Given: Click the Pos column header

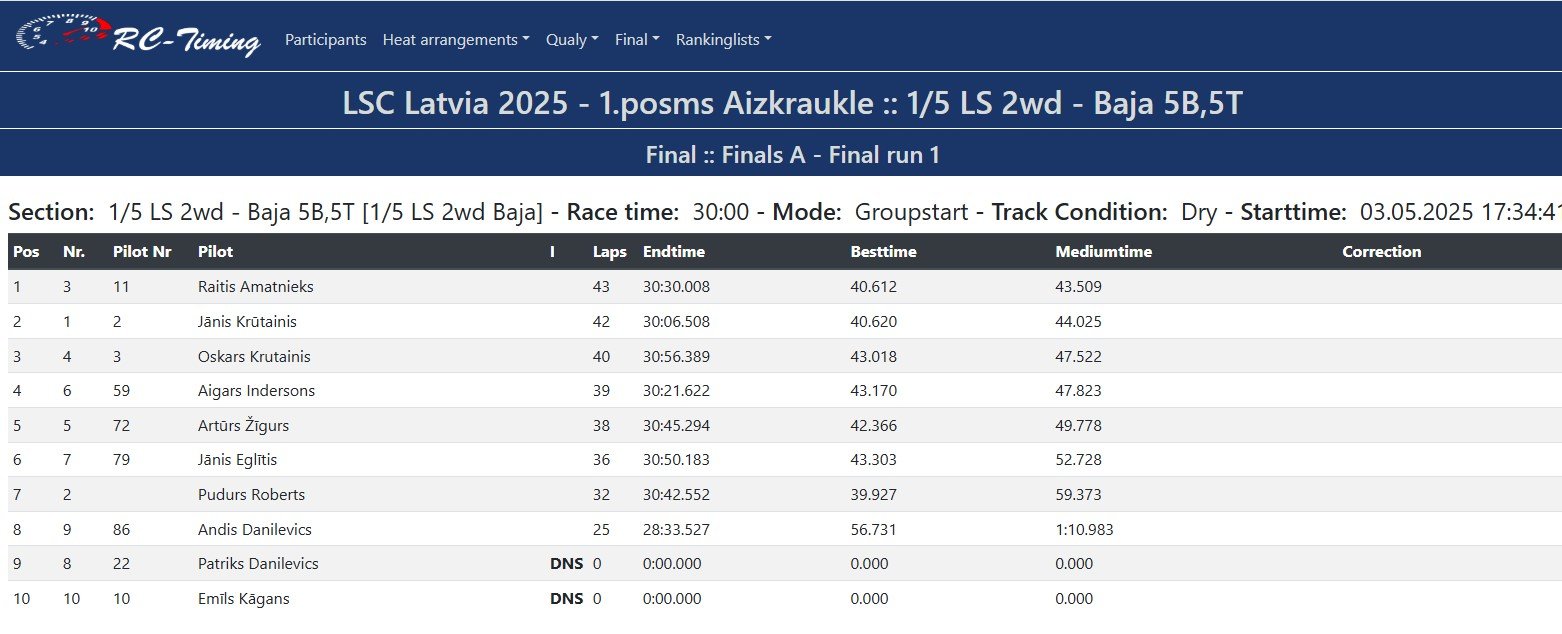Looking at the screenshot, I should pos(26,252).
